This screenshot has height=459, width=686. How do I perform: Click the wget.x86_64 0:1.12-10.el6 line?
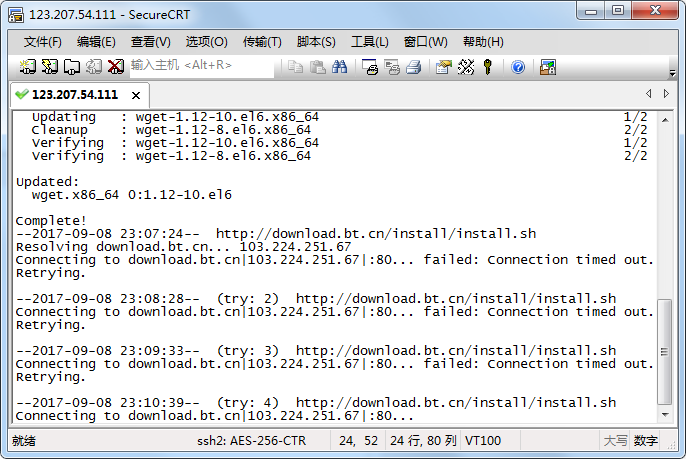click(132, 195)
